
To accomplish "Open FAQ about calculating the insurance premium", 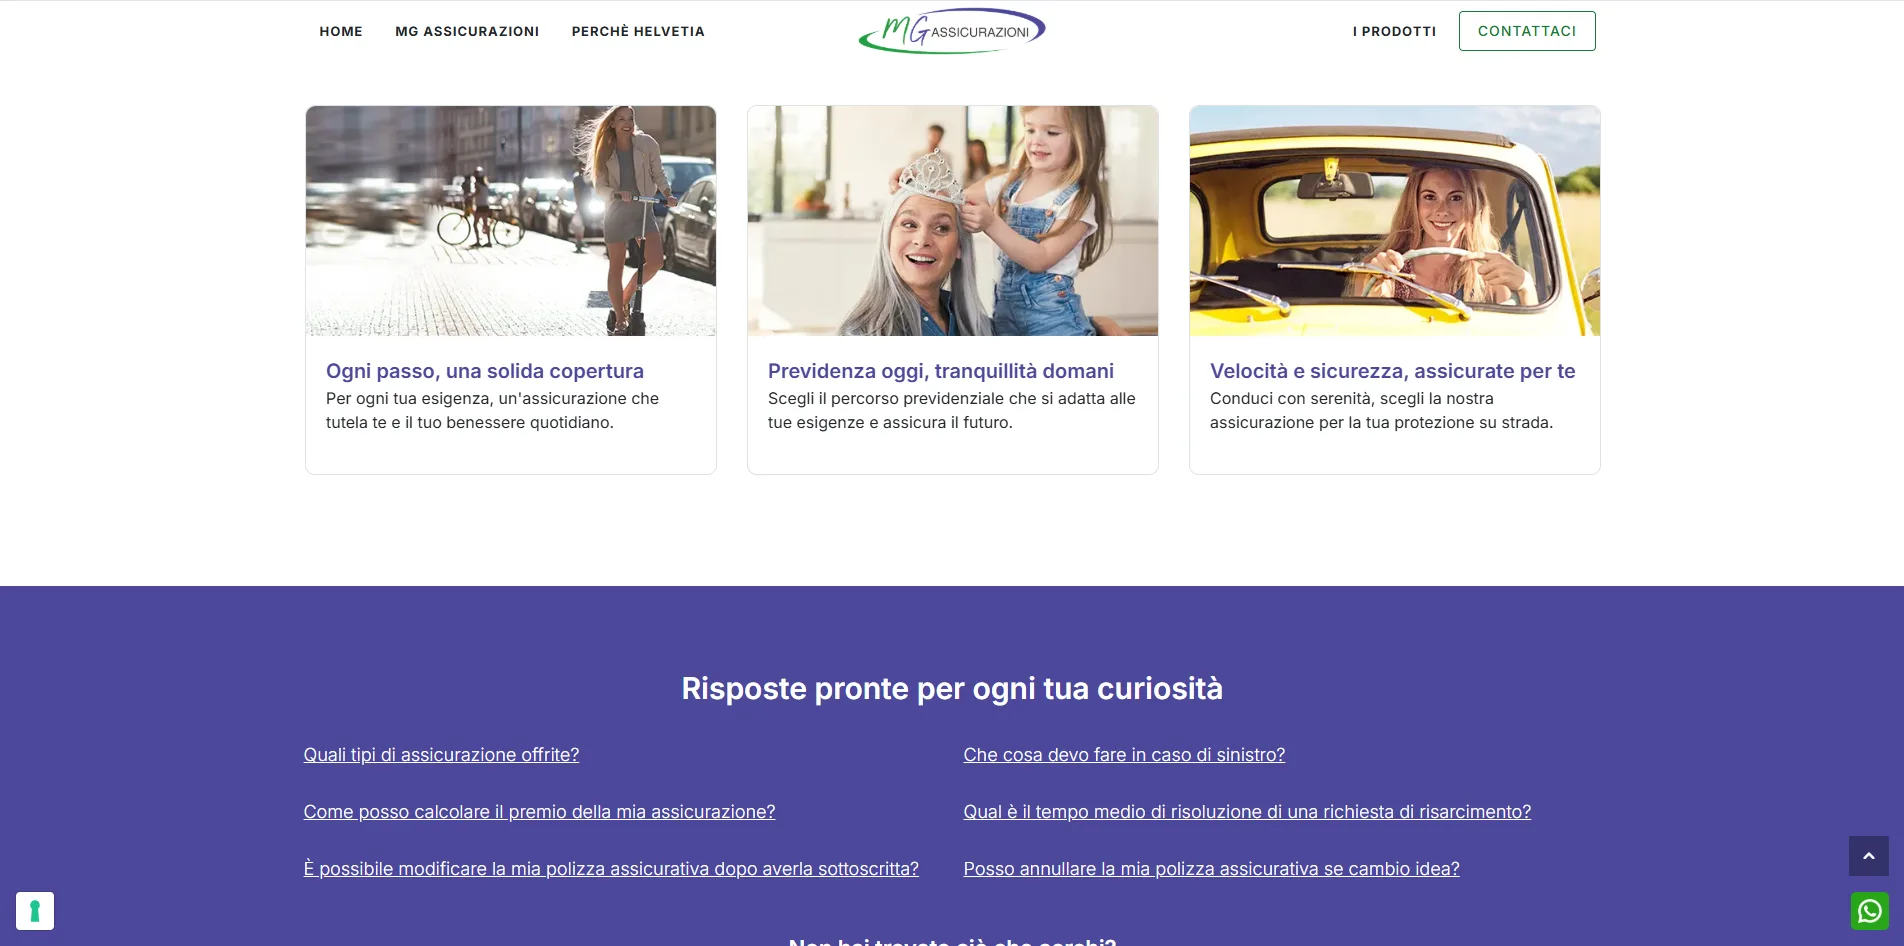I will (539, 812).
